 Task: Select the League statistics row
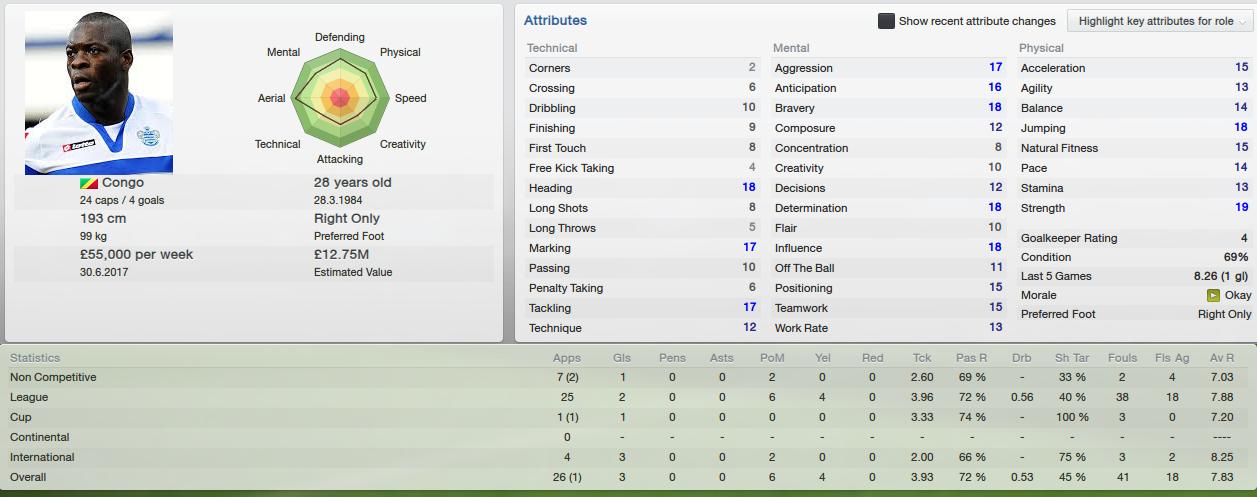point(628,397)
